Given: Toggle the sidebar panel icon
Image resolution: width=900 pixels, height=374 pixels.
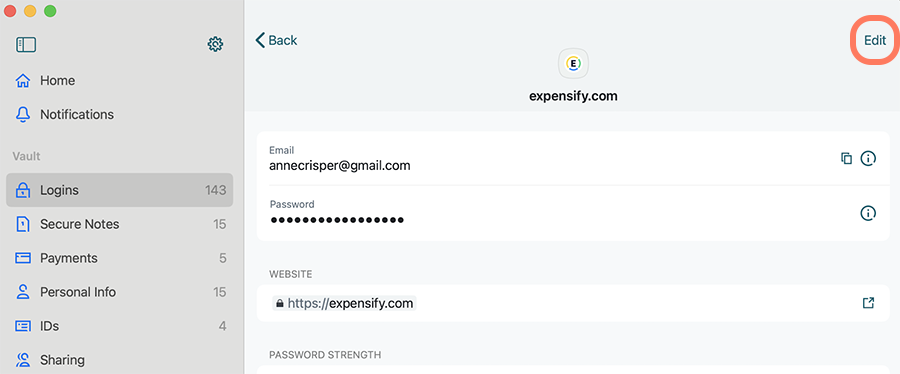Looking at the screenshot, I should pyautogui.click(x=26, y=45).
